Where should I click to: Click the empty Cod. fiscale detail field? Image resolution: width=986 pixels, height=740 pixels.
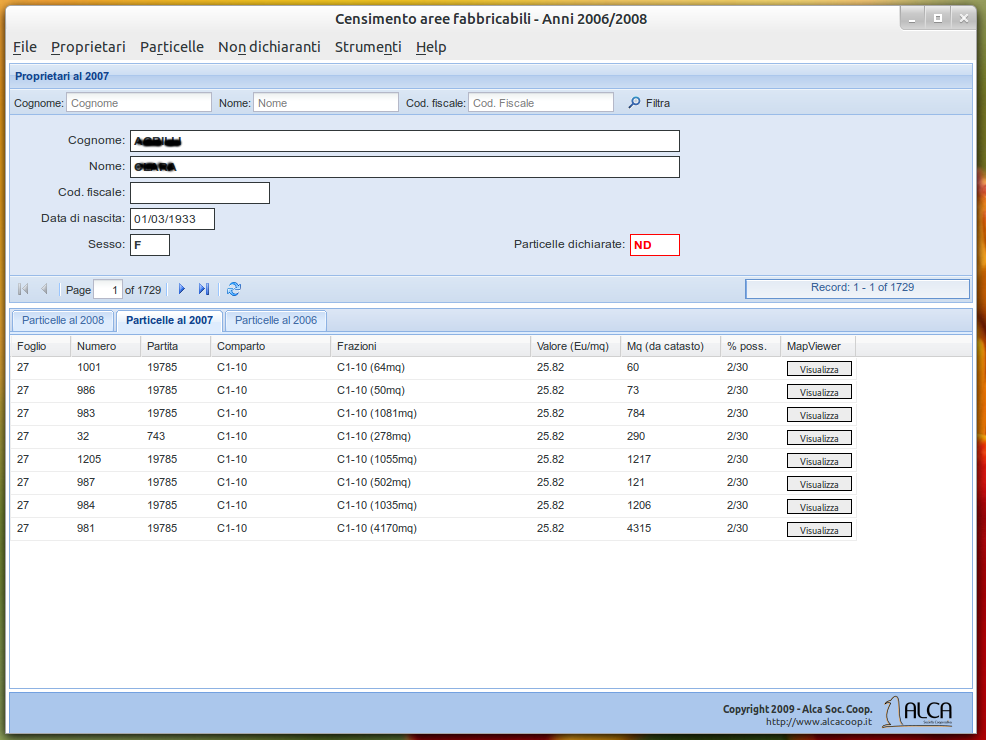[200, 193]
